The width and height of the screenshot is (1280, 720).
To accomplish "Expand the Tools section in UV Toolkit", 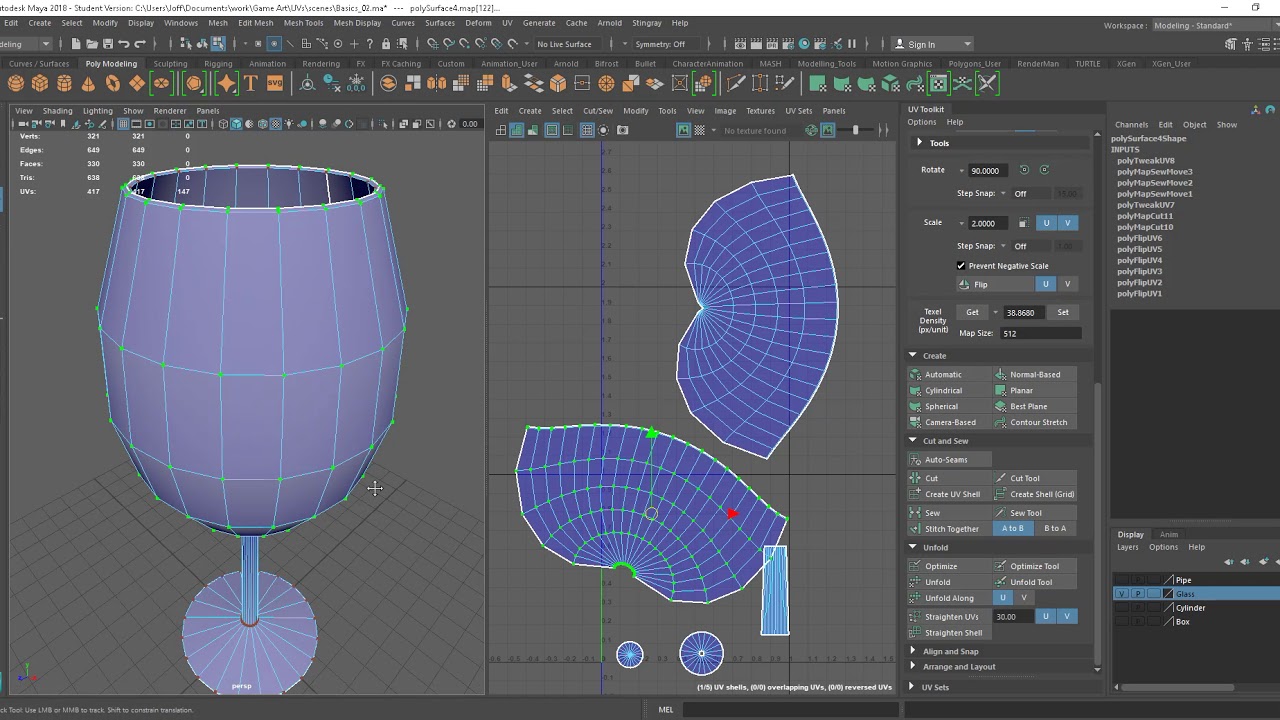I will [x=920, y=143].
